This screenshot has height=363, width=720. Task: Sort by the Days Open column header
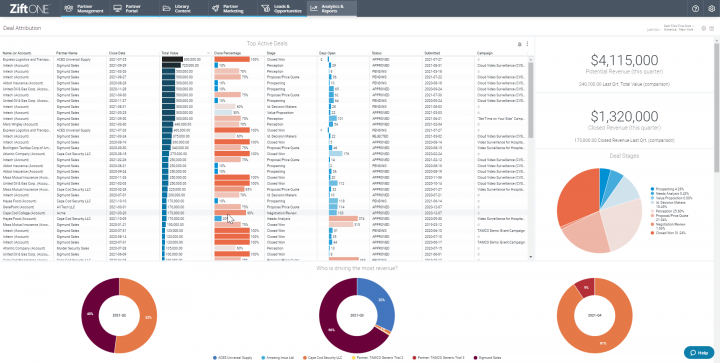(x=326, y=53)
